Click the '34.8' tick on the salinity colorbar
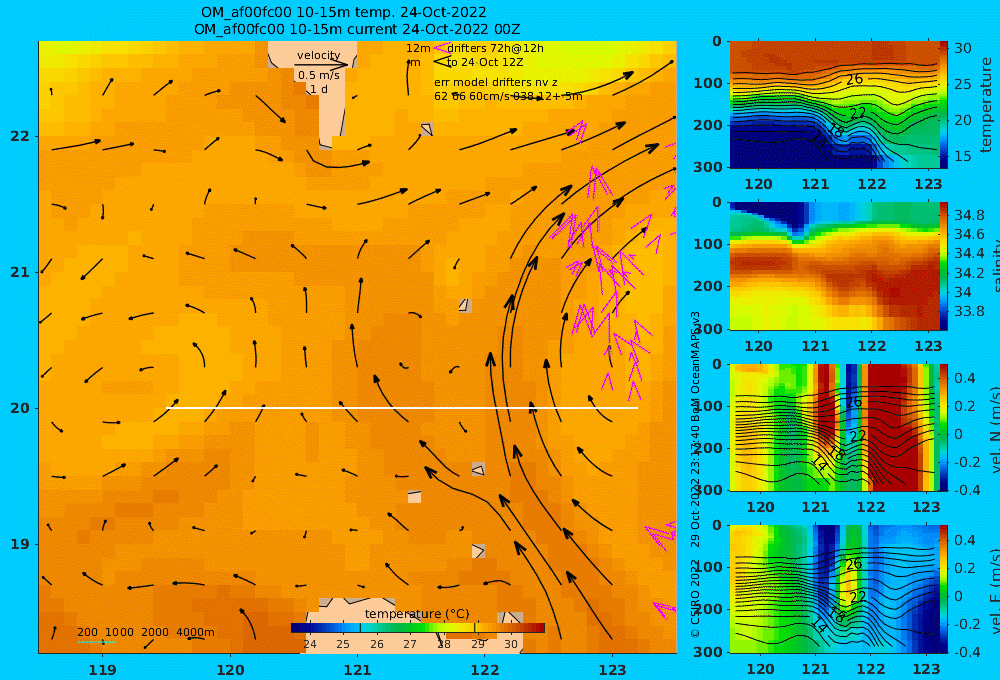The height and width of the screenshot is (680, 1000). point(969,215)
